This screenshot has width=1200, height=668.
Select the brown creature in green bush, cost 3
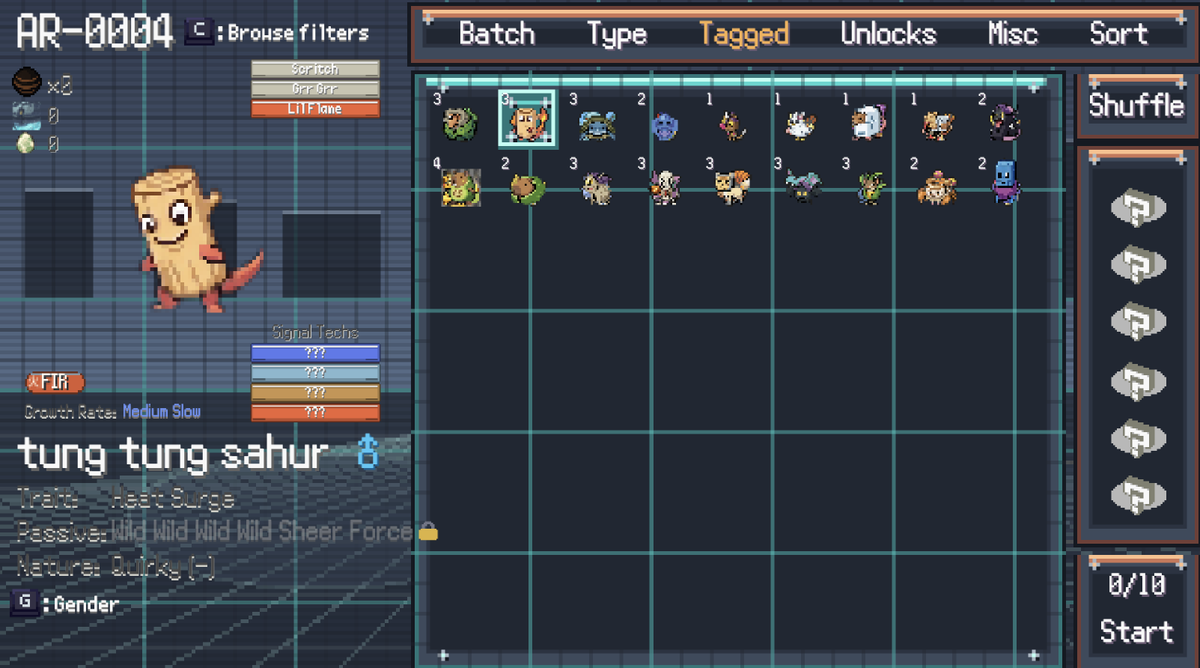coord(460,124)
